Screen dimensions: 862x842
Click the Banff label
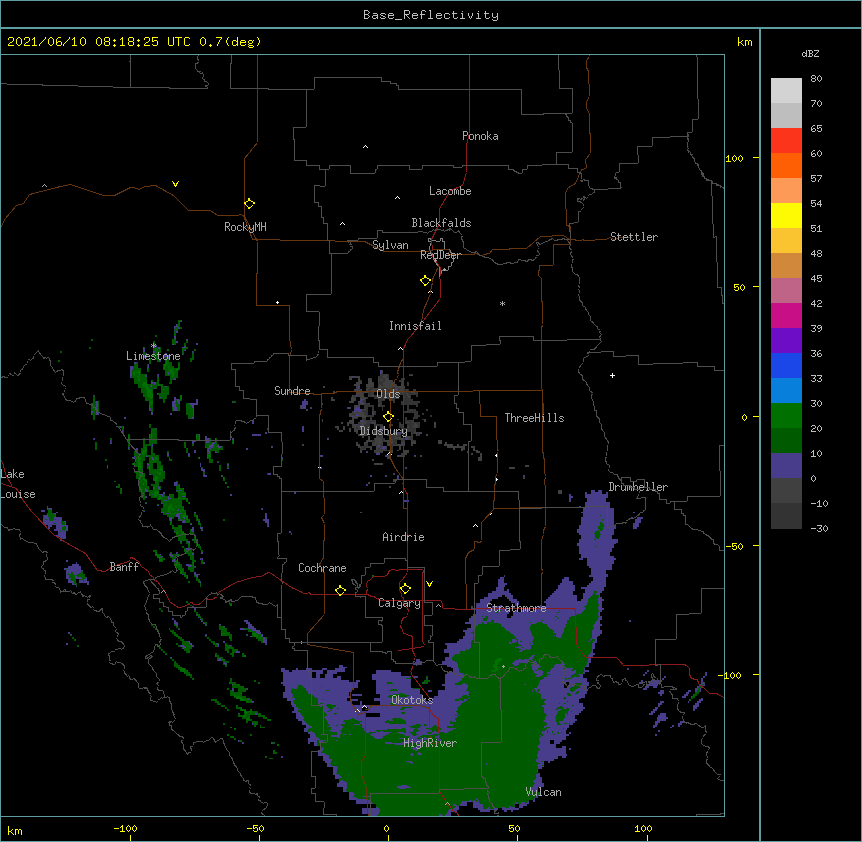124,567
